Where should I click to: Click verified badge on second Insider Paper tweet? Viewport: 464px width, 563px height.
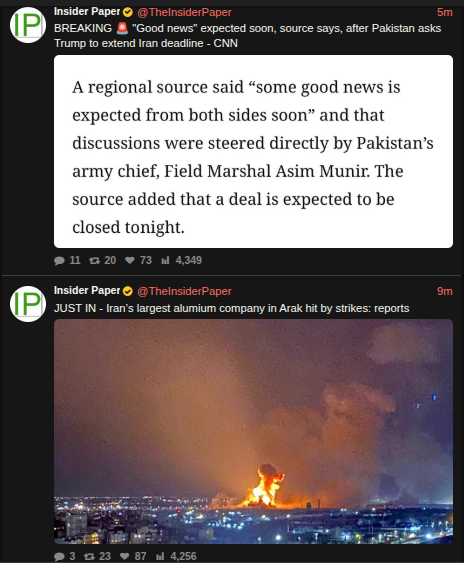[x=128, y=291]
